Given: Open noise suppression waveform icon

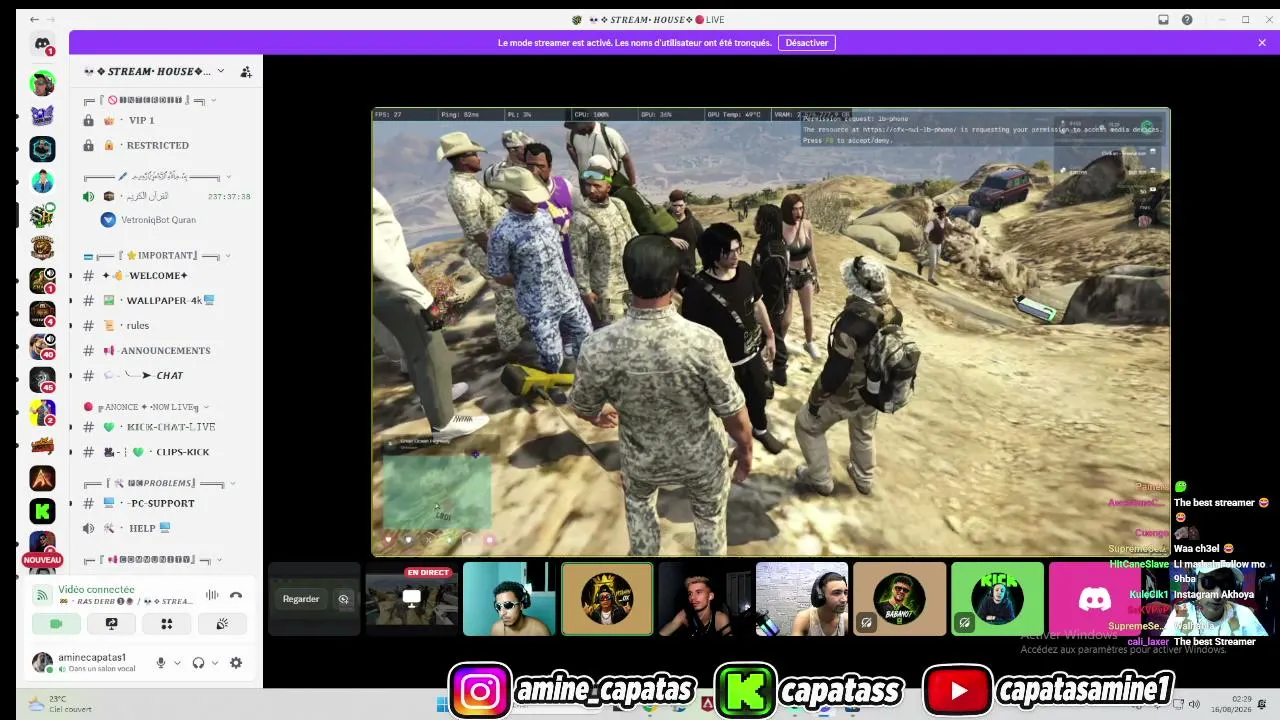Looking at the screenshot, I should click(x=212, y=595).
